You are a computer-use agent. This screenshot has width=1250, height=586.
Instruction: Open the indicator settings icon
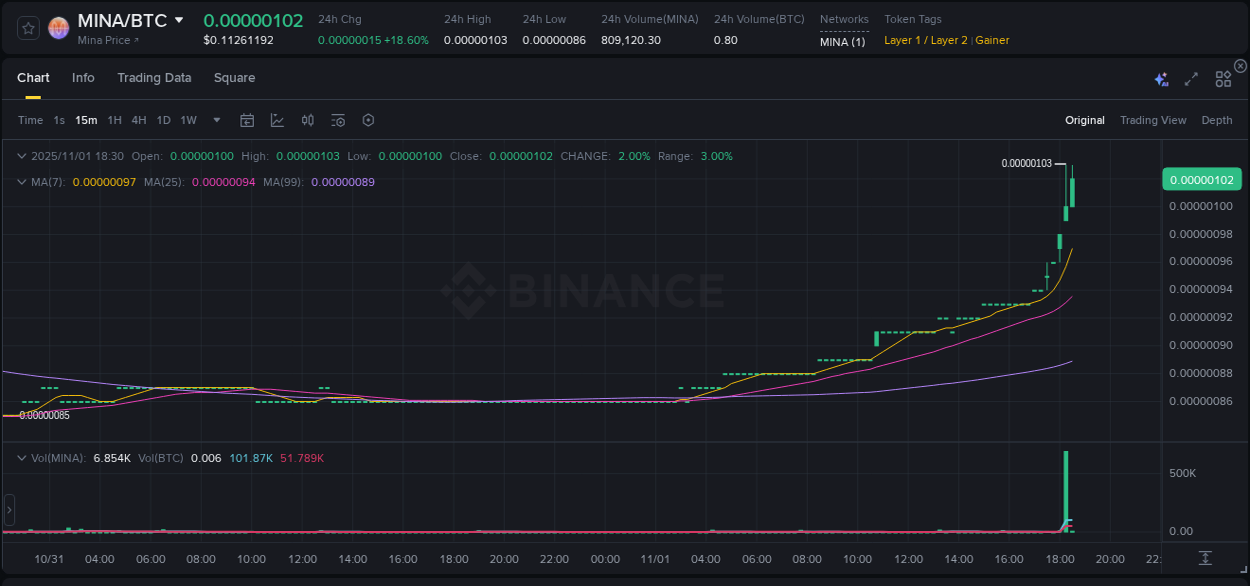338,120
